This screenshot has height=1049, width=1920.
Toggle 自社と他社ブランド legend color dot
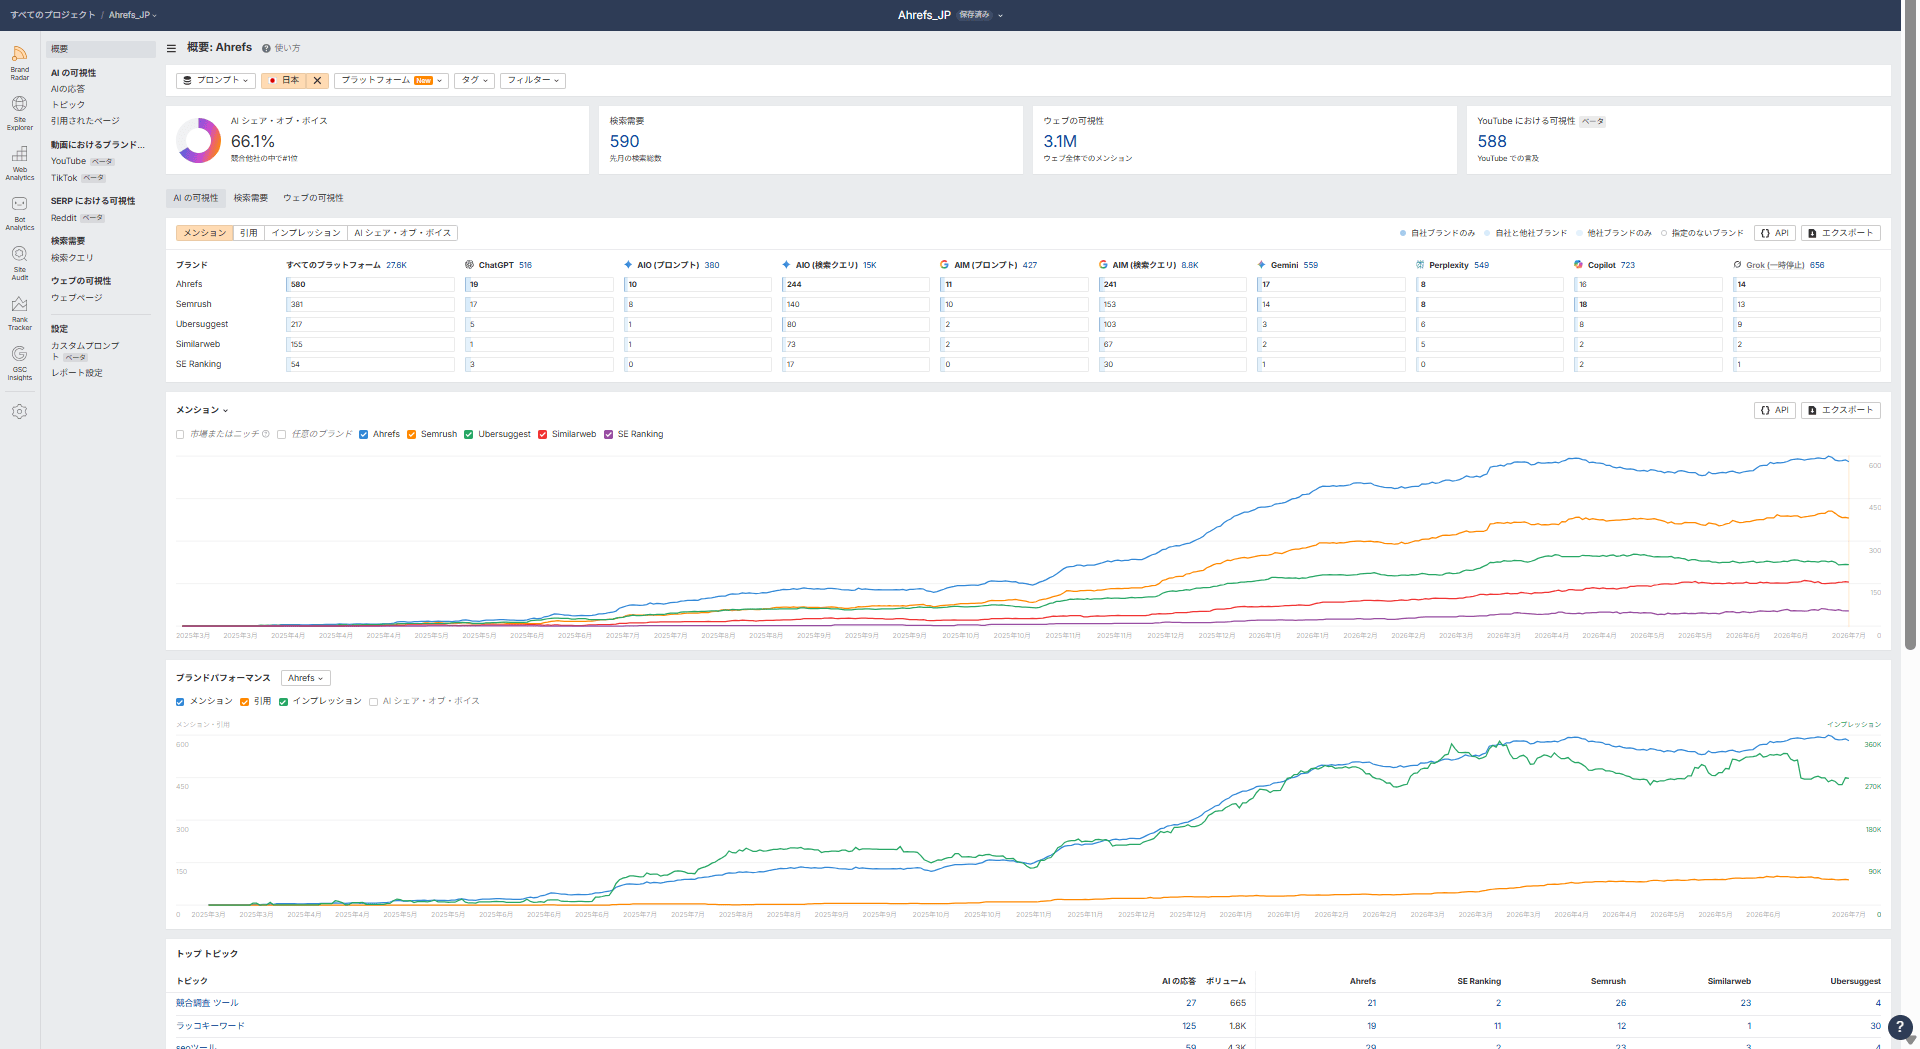point(1488,233)
